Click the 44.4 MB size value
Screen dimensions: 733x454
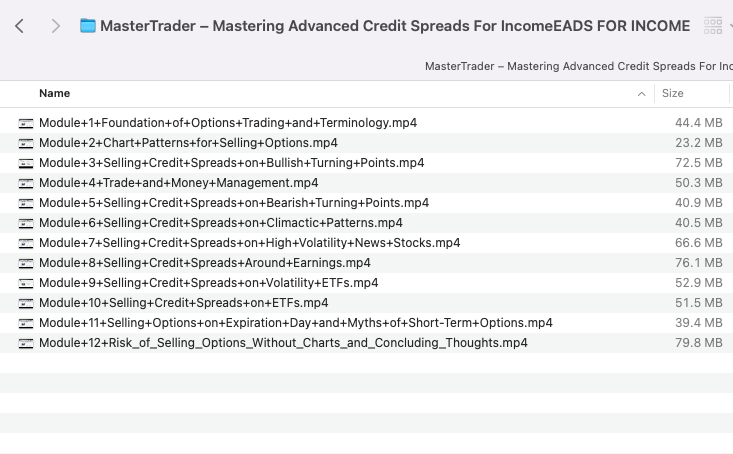tap(699, 123)
